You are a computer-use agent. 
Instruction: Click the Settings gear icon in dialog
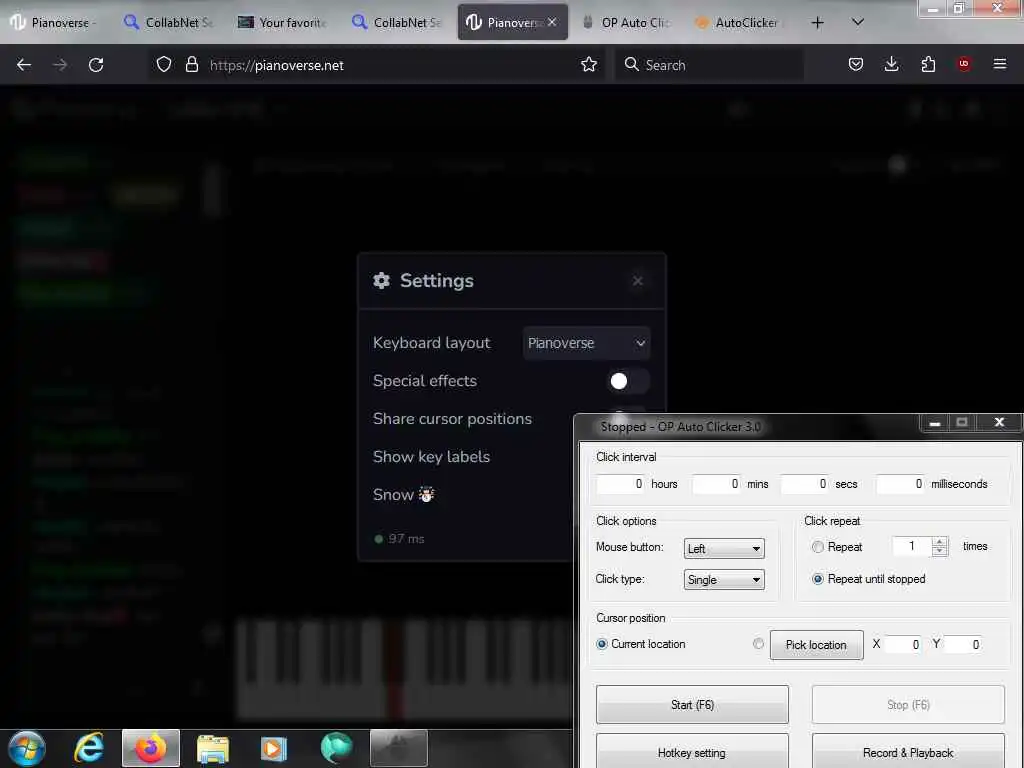[381, 281]
